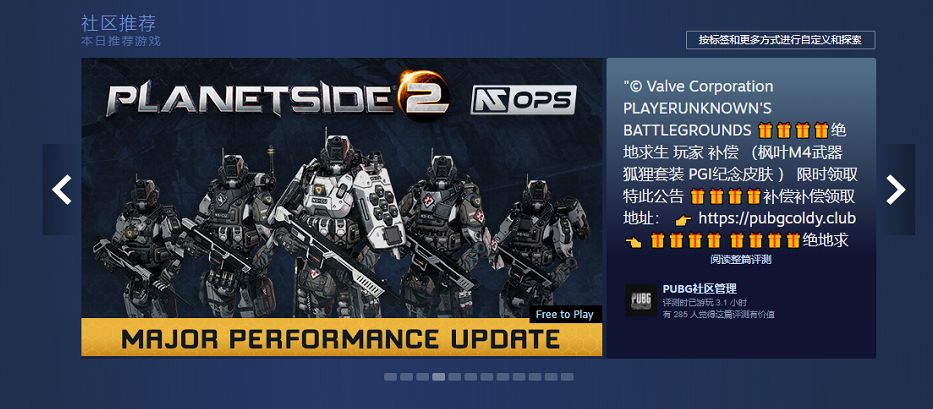933x409 pixels.
Task: Click the PlanetSide 2 title logo
Action: pos(277,96)
